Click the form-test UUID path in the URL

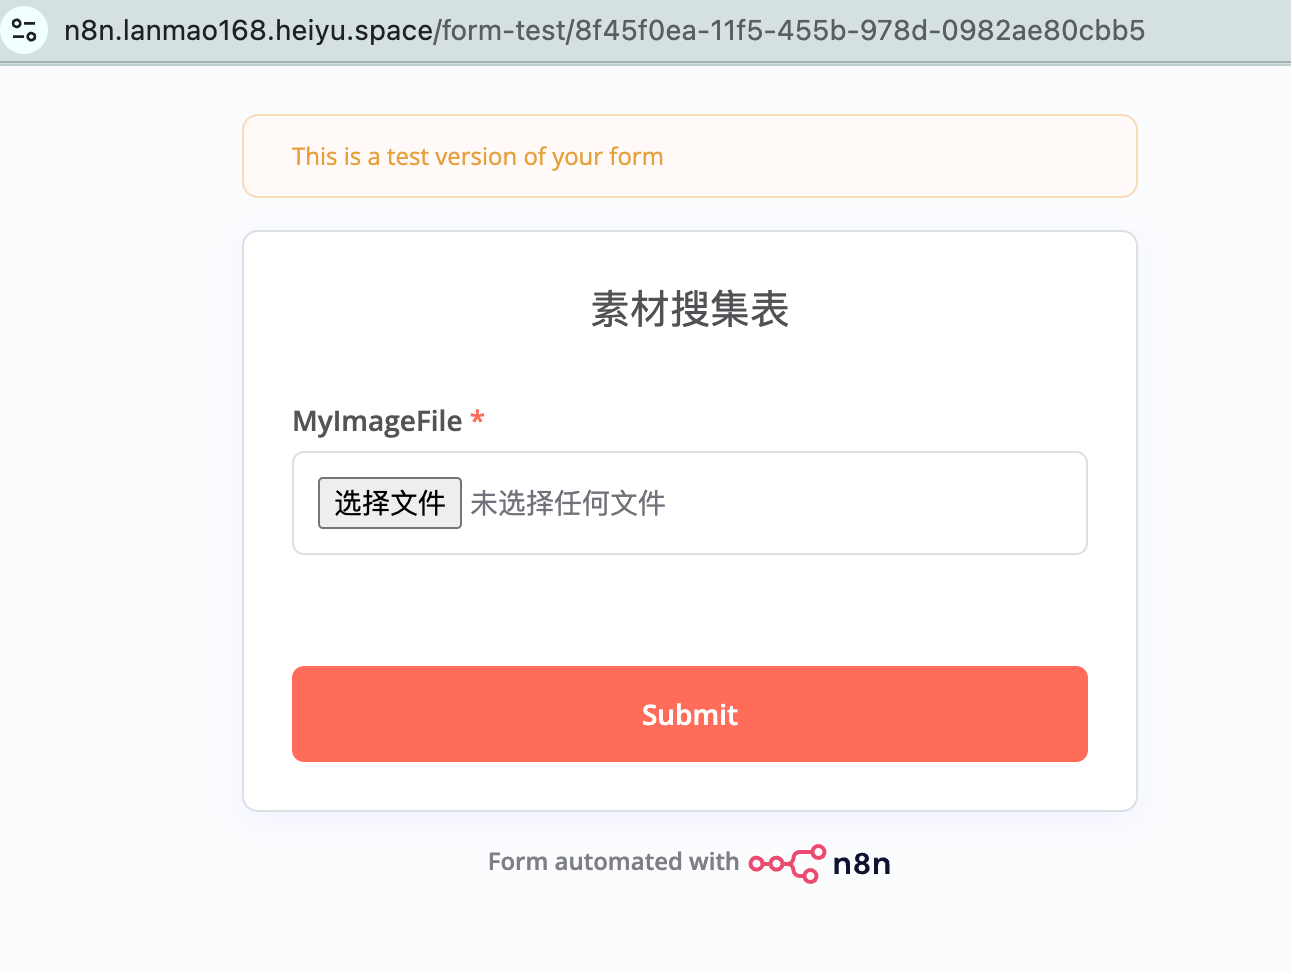click(790, 30)
